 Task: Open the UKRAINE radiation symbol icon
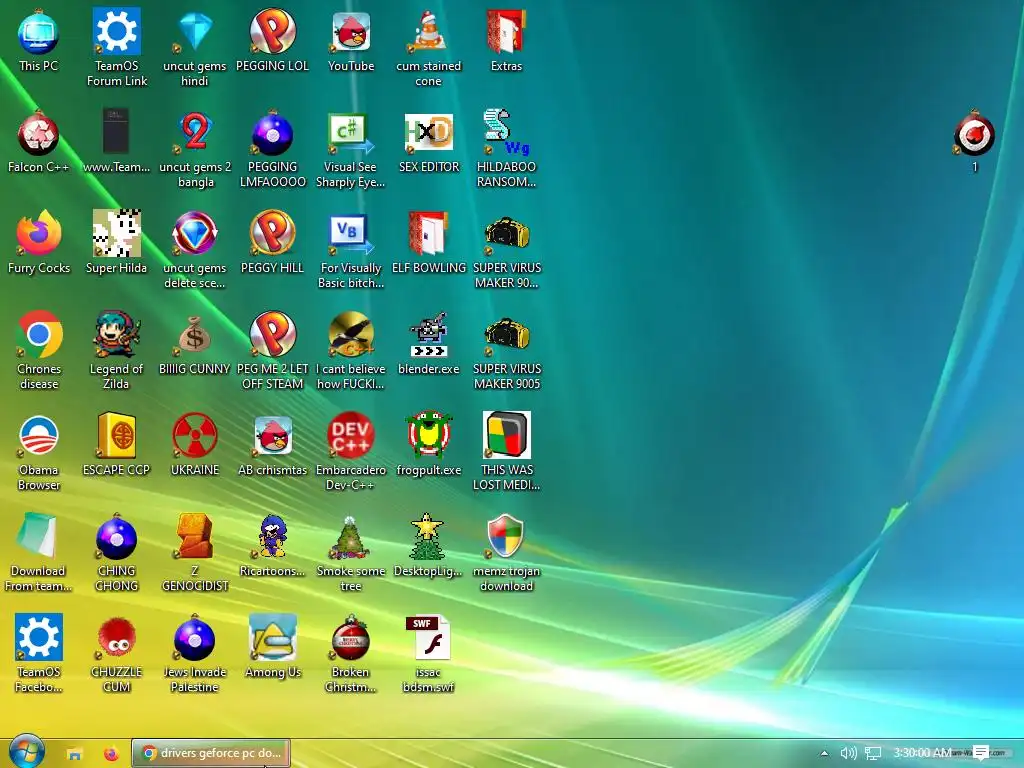(195, 436)
